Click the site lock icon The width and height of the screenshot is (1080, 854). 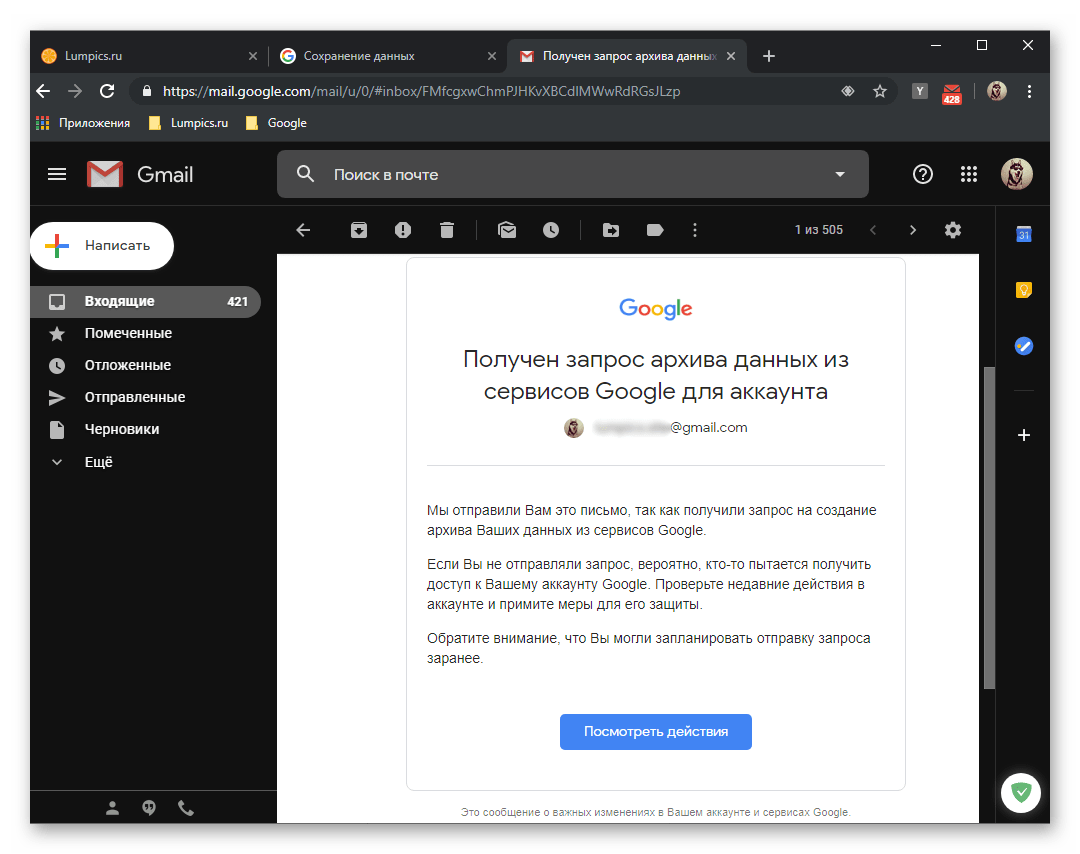click(147, 91)
